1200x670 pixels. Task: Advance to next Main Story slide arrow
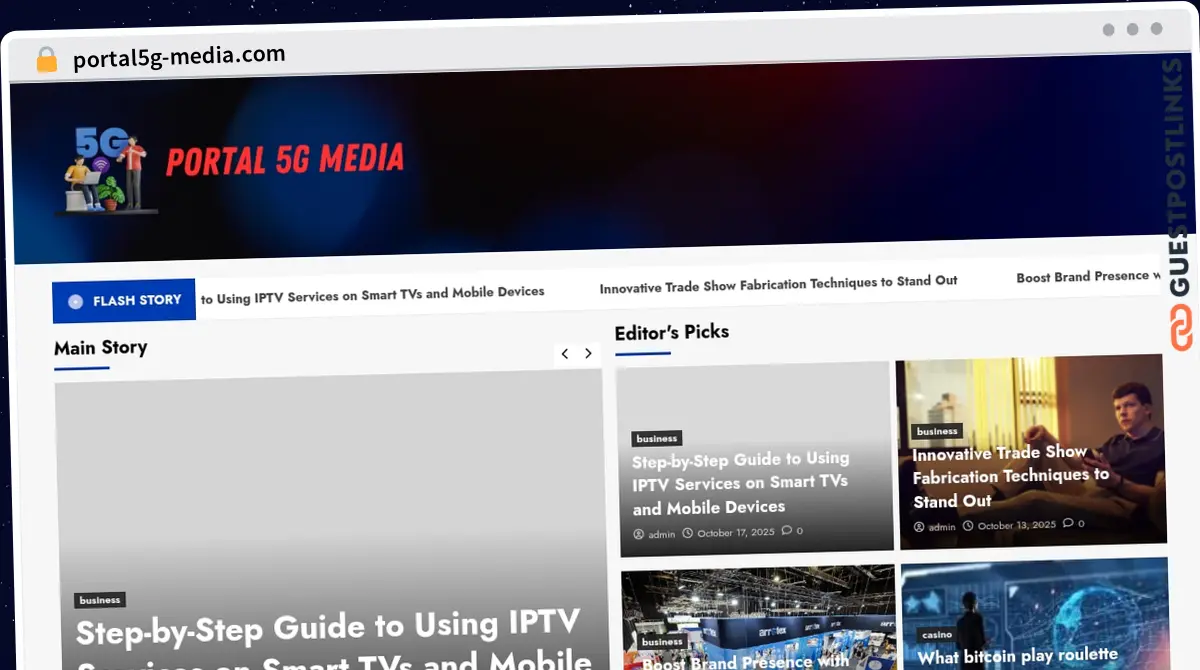589,354
